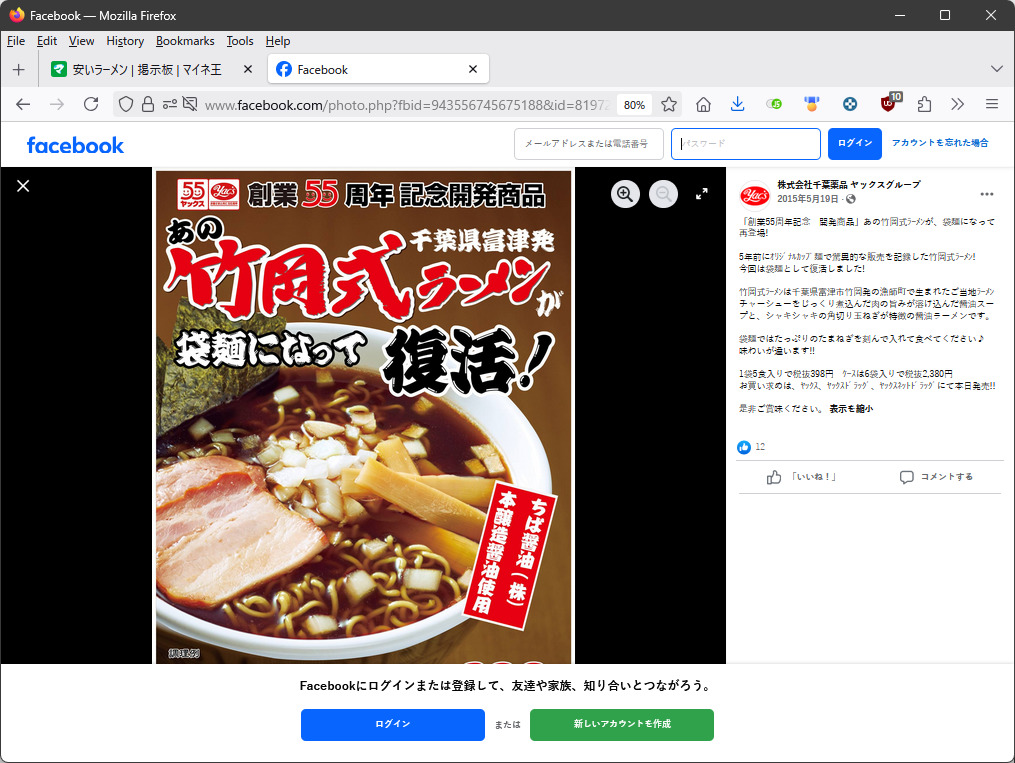This screenshot has width=1015, height=763.
Task: Zoom in on the ramen photo
Action: coord(625,195)
